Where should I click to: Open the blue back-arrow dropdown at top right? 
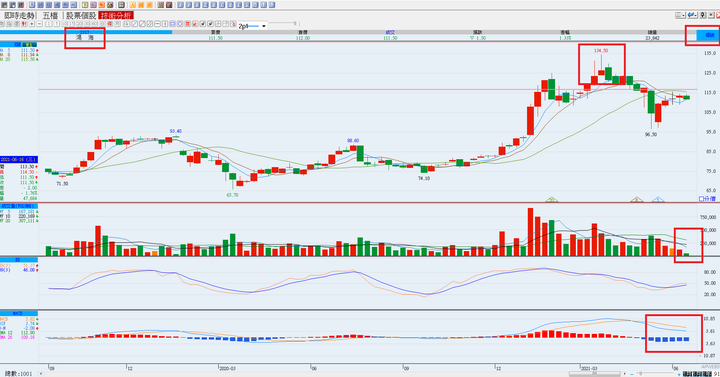(692, 15)
